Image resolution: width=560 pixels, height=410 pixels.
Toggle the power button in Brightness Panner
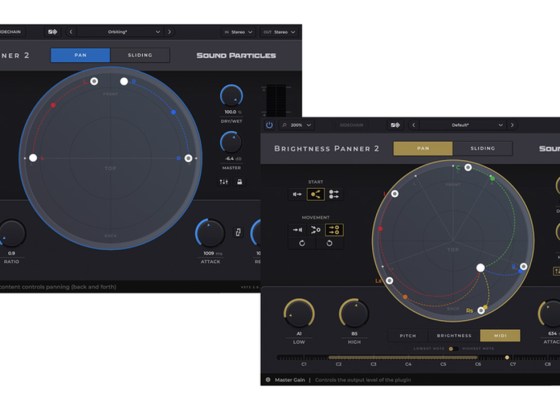(269, 125)
